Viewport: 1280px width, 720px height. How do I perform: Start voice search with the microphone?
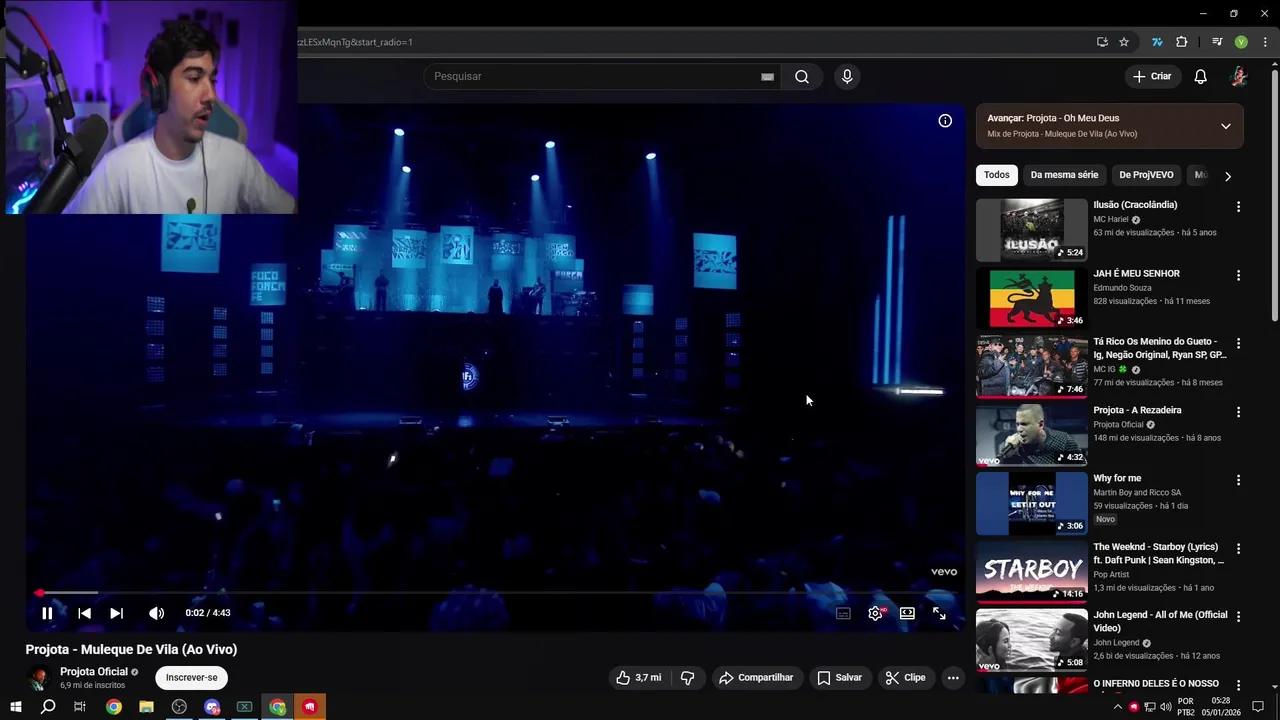click(847, 77)
